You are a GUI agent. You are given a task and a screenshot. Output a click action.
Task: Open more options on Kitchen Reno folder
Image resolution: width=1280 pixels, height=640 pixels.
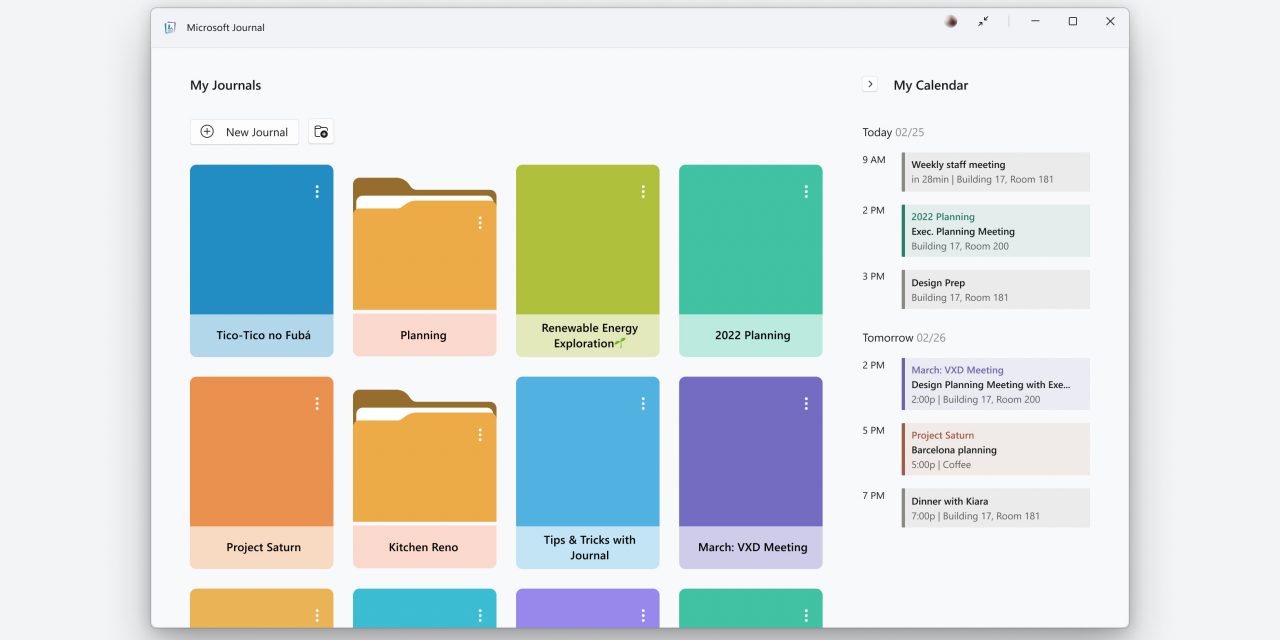click(480, 435)
